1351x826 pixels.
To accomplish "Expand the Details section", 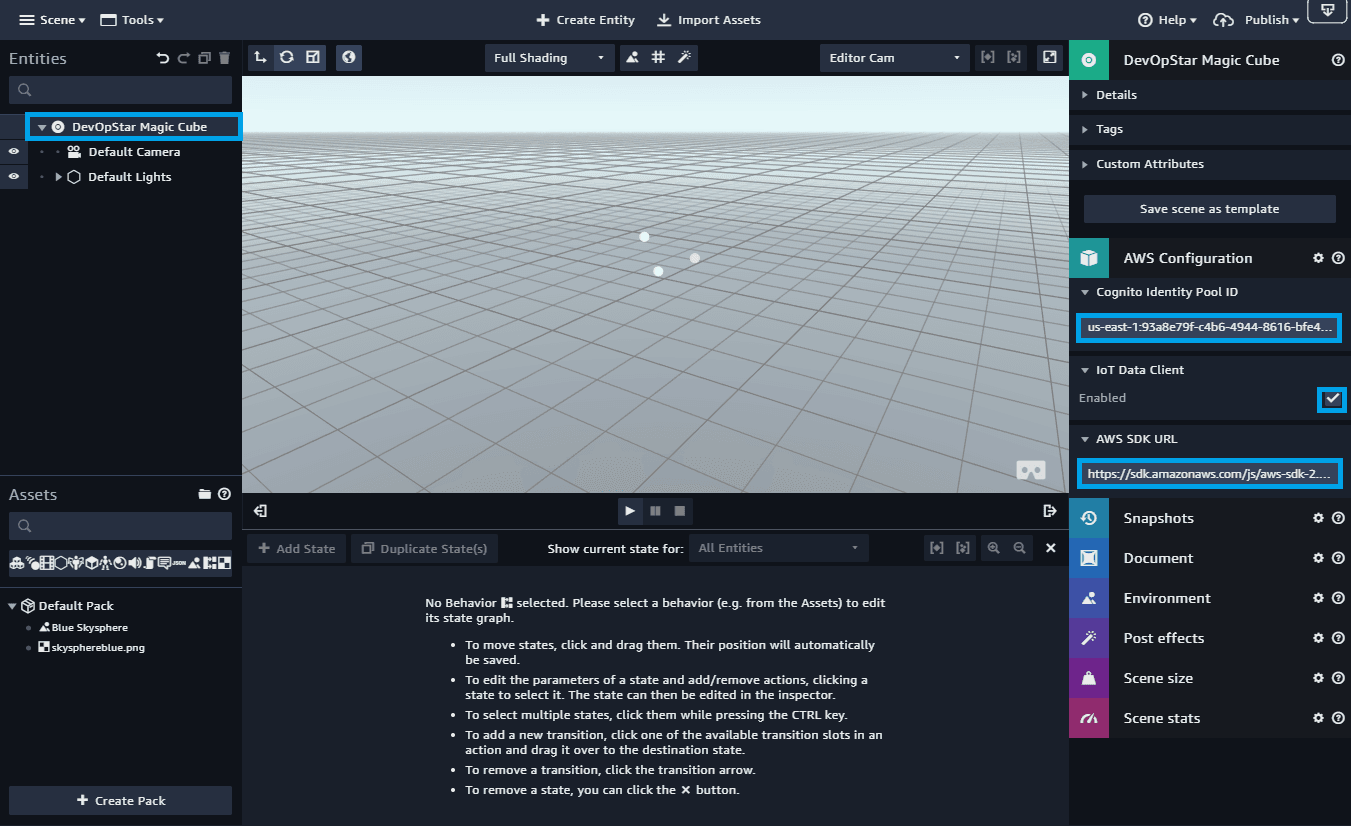I will pos(1116,95).
